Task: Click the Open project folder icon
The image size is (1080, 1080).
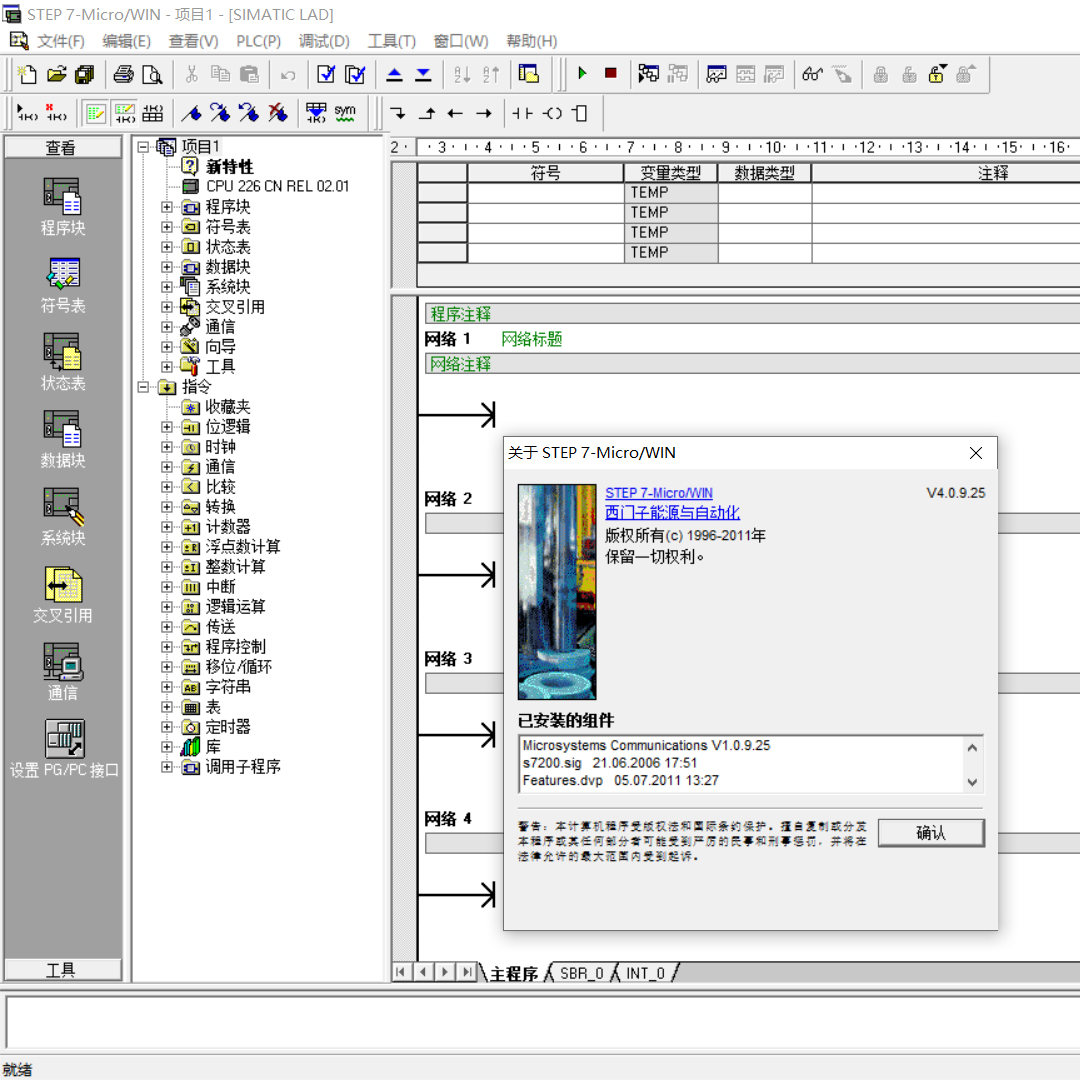Action: click(56, 74)
